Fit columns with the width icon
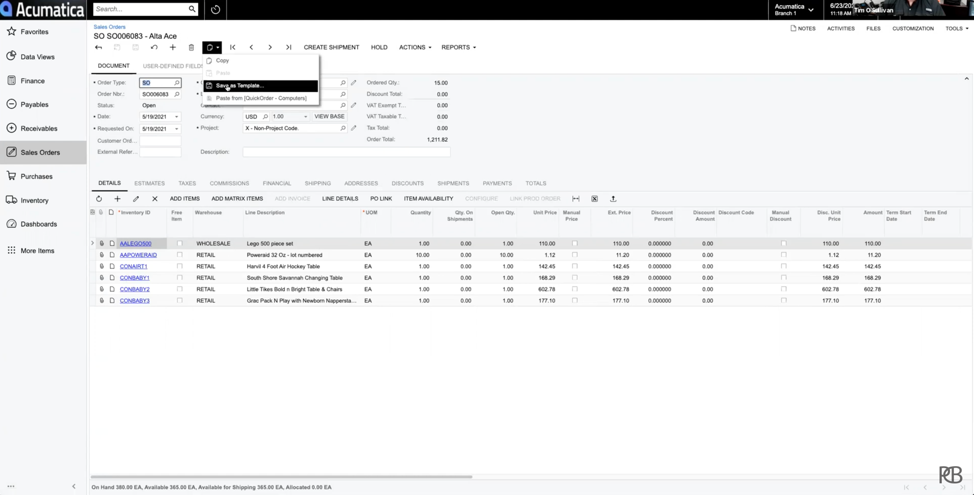 coord(576,199)
